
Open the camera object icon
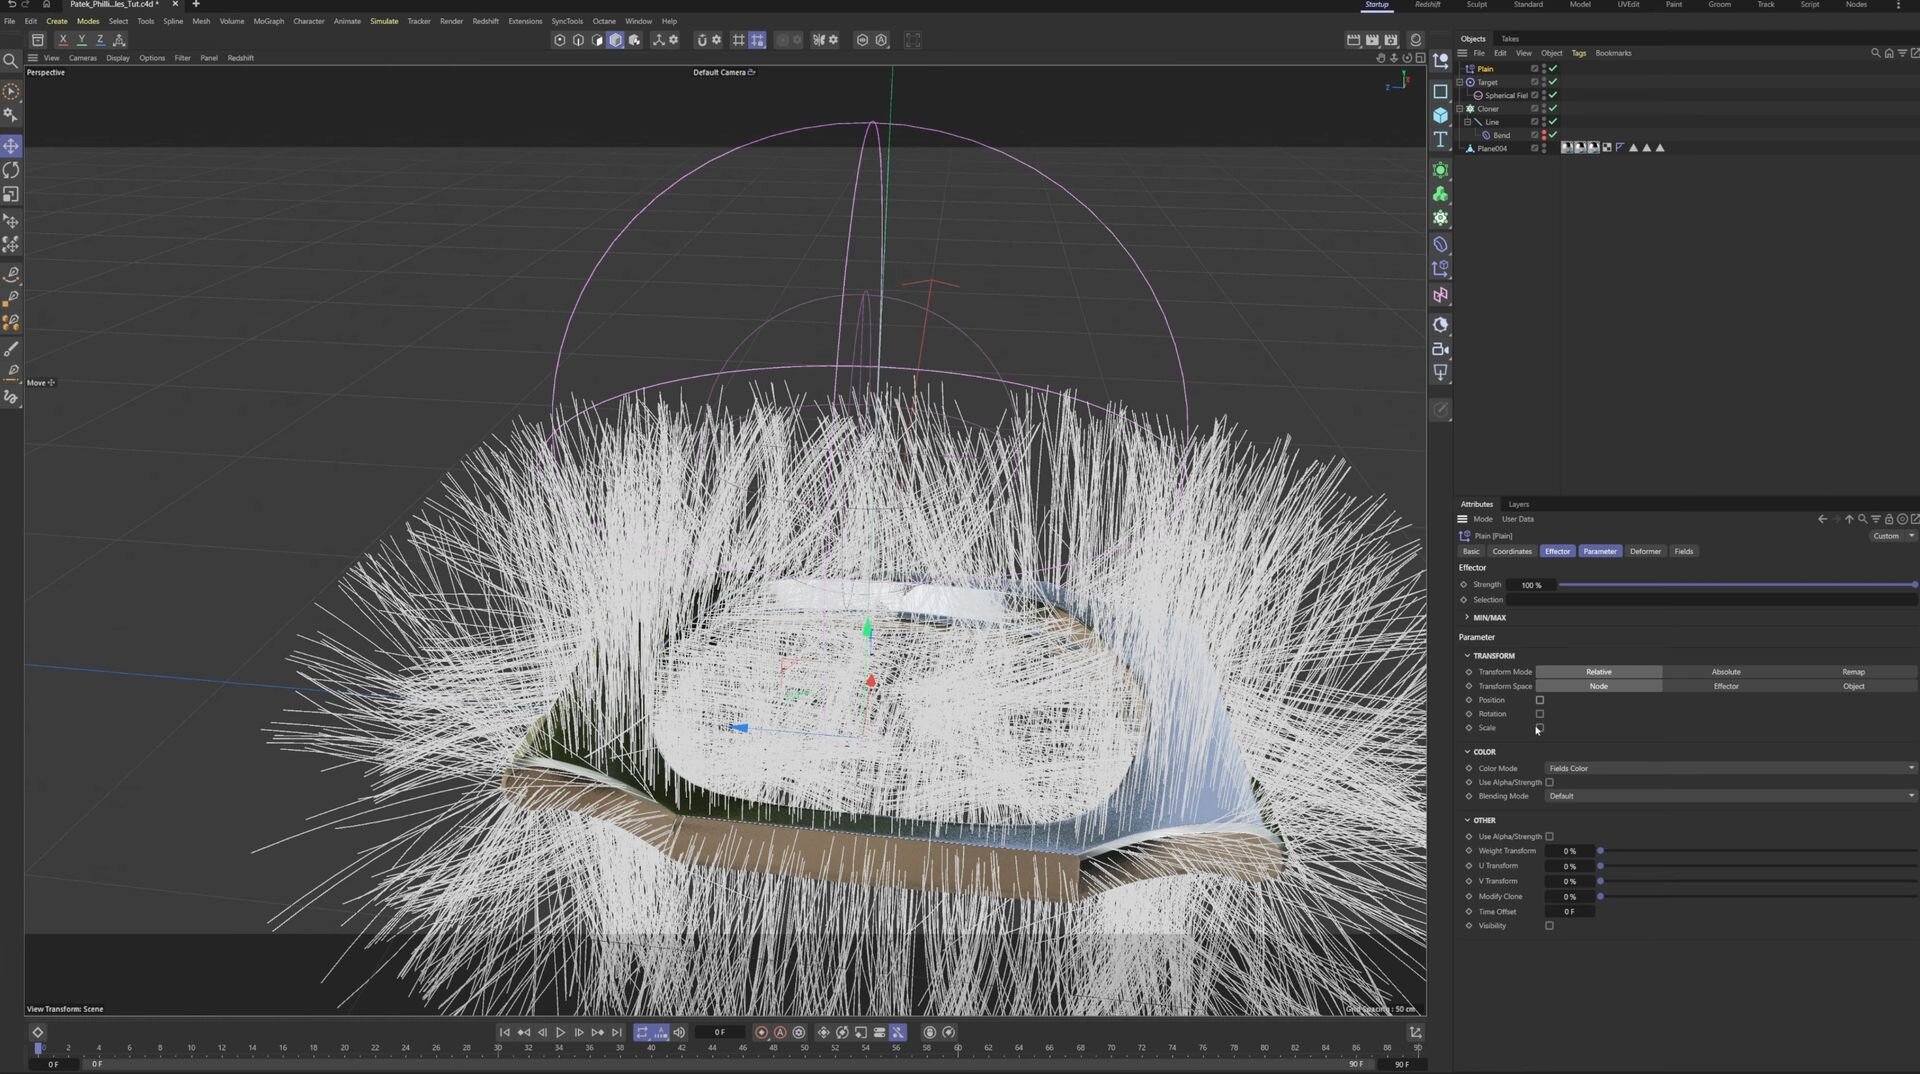(x=1440, y=349)
